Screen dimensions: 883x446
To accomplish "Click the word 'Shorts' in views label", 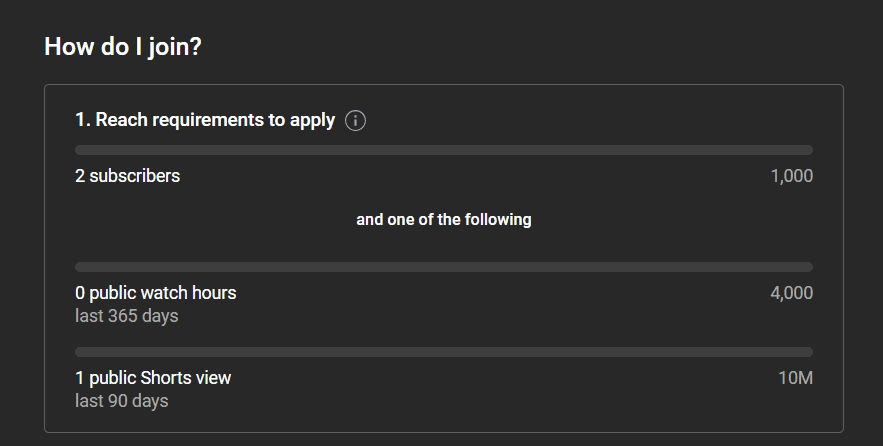I will 166,378.
